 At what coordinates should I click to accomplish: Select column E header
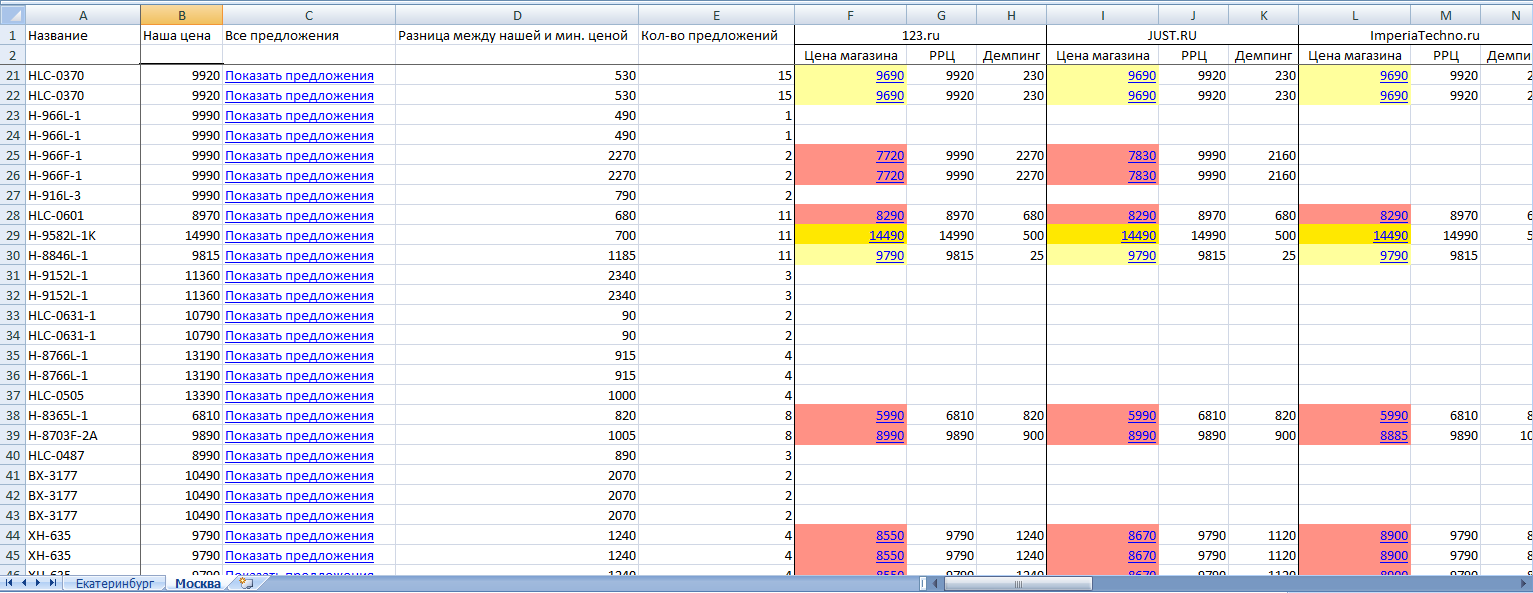(x=716, y=15)
